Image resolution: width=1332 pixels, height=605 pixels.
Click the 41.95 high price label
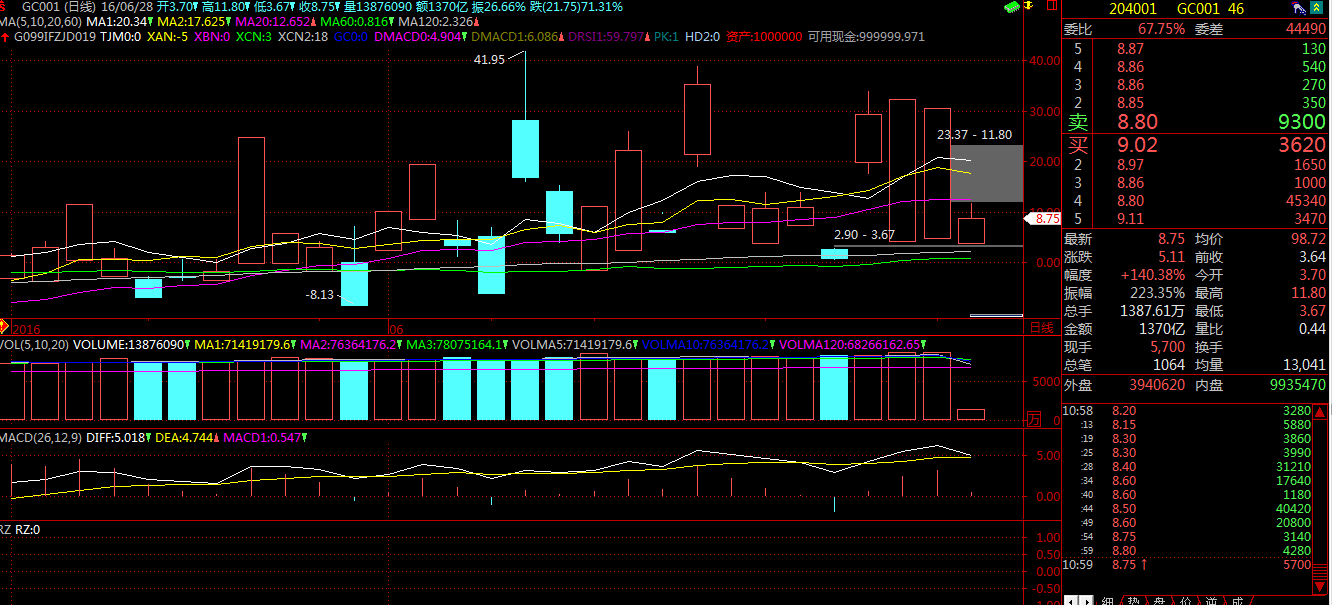pos(489,60)
